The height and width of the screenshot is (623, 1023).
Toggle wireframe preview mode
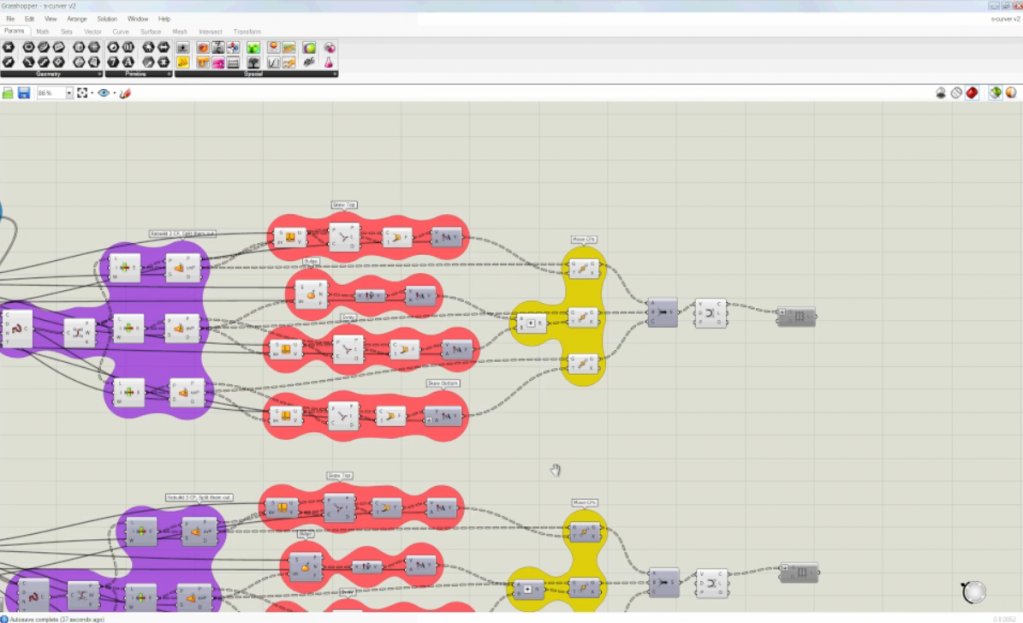point(956,93)
